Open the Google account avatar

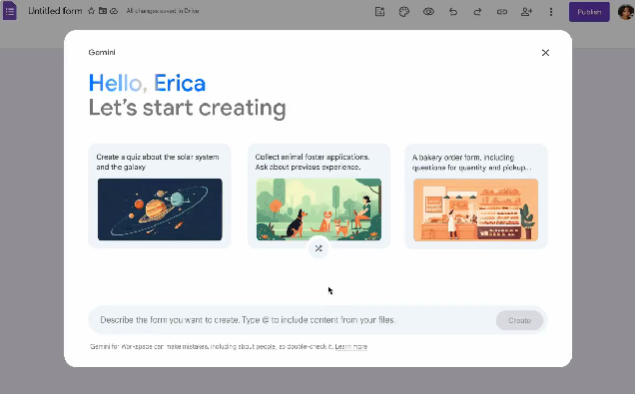point(626,11)
